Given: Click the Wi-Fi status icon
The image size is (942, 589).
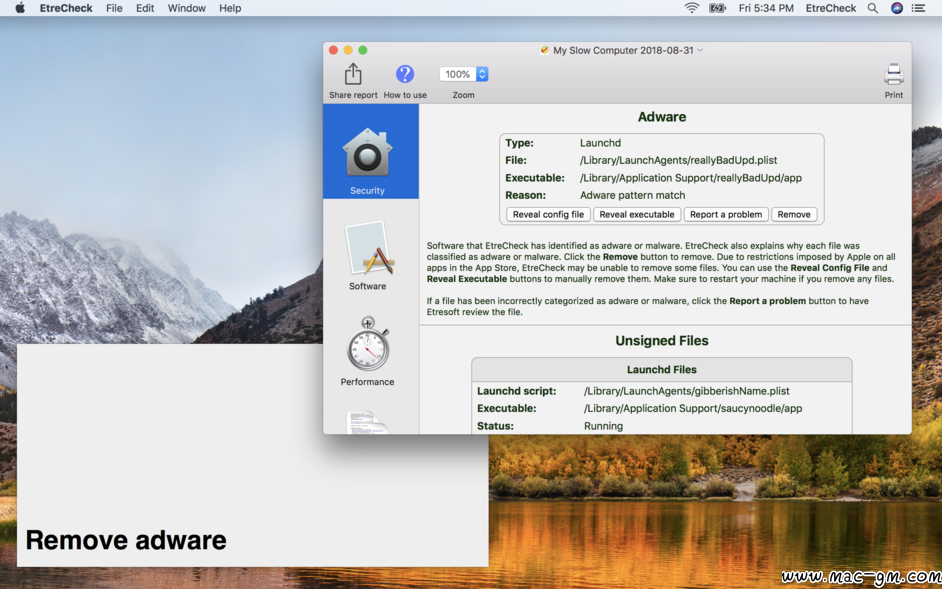Looking at the screenshot, I should coord(691,8).
